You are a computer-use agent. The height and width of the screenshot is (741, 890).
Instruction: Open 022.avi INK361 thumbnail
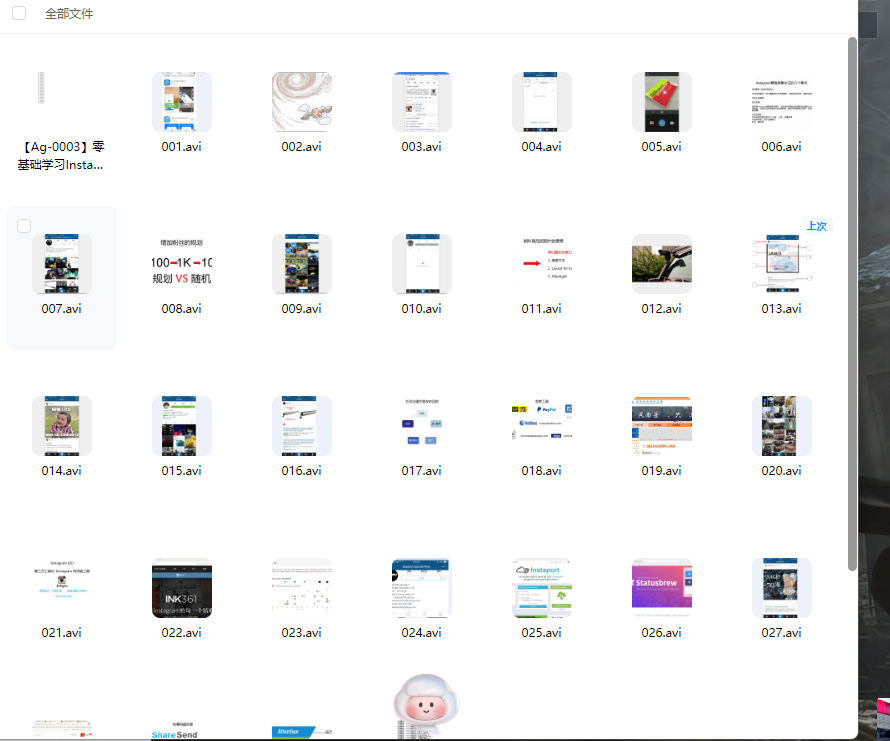(x=181, y=588)
